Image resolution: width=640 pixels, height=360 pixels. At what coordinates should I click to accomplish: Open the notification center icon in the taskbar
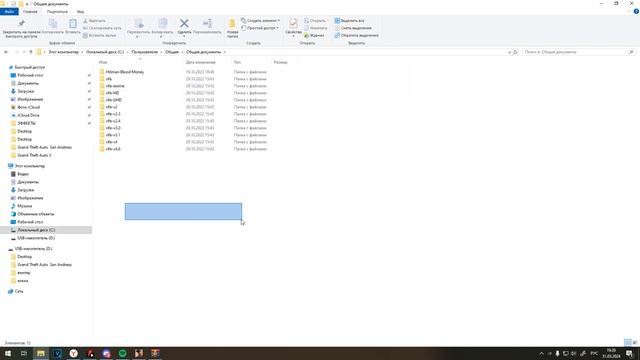629,353
